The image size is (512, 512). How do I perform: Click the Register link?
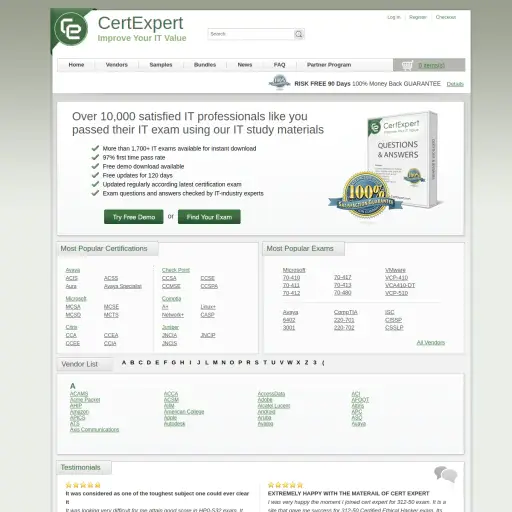coord(418,17)
